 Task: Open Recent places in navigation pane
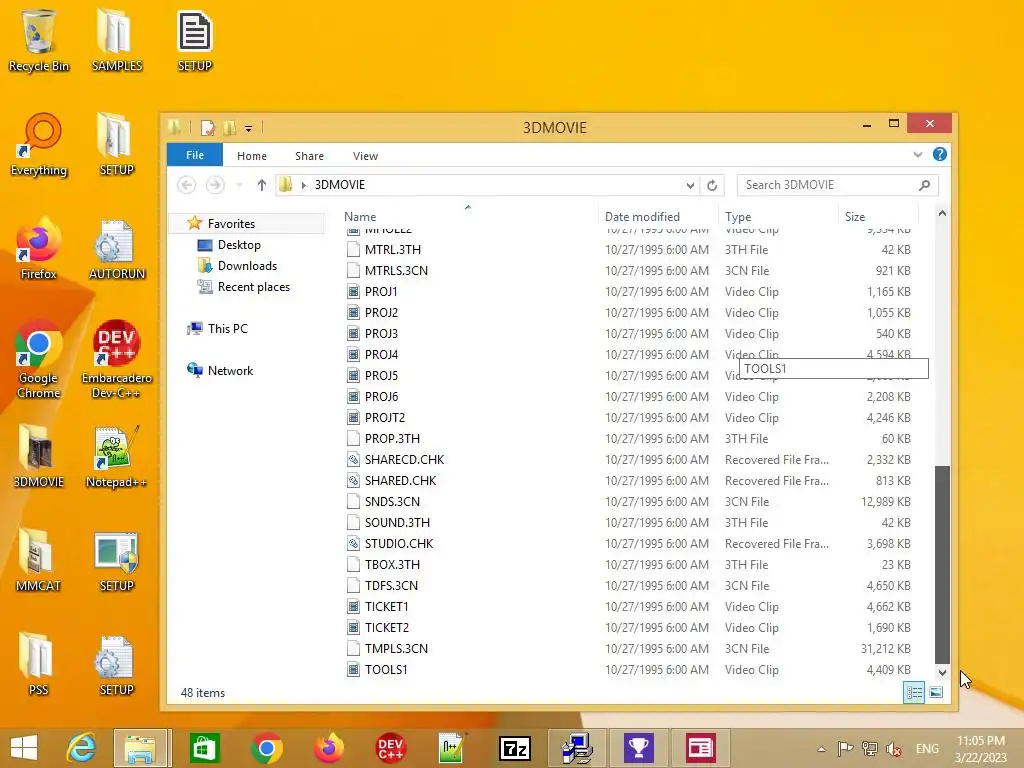253,287
